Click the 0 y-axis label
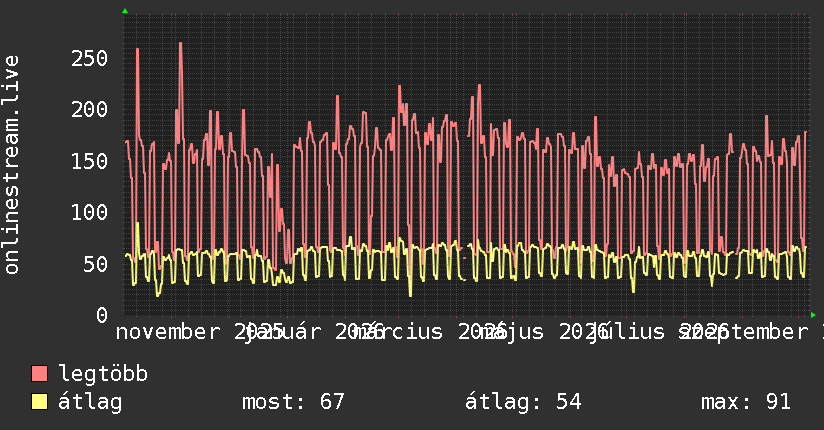Image resolution: width=824 pixels, height=430 pixels. pos(102,315)
